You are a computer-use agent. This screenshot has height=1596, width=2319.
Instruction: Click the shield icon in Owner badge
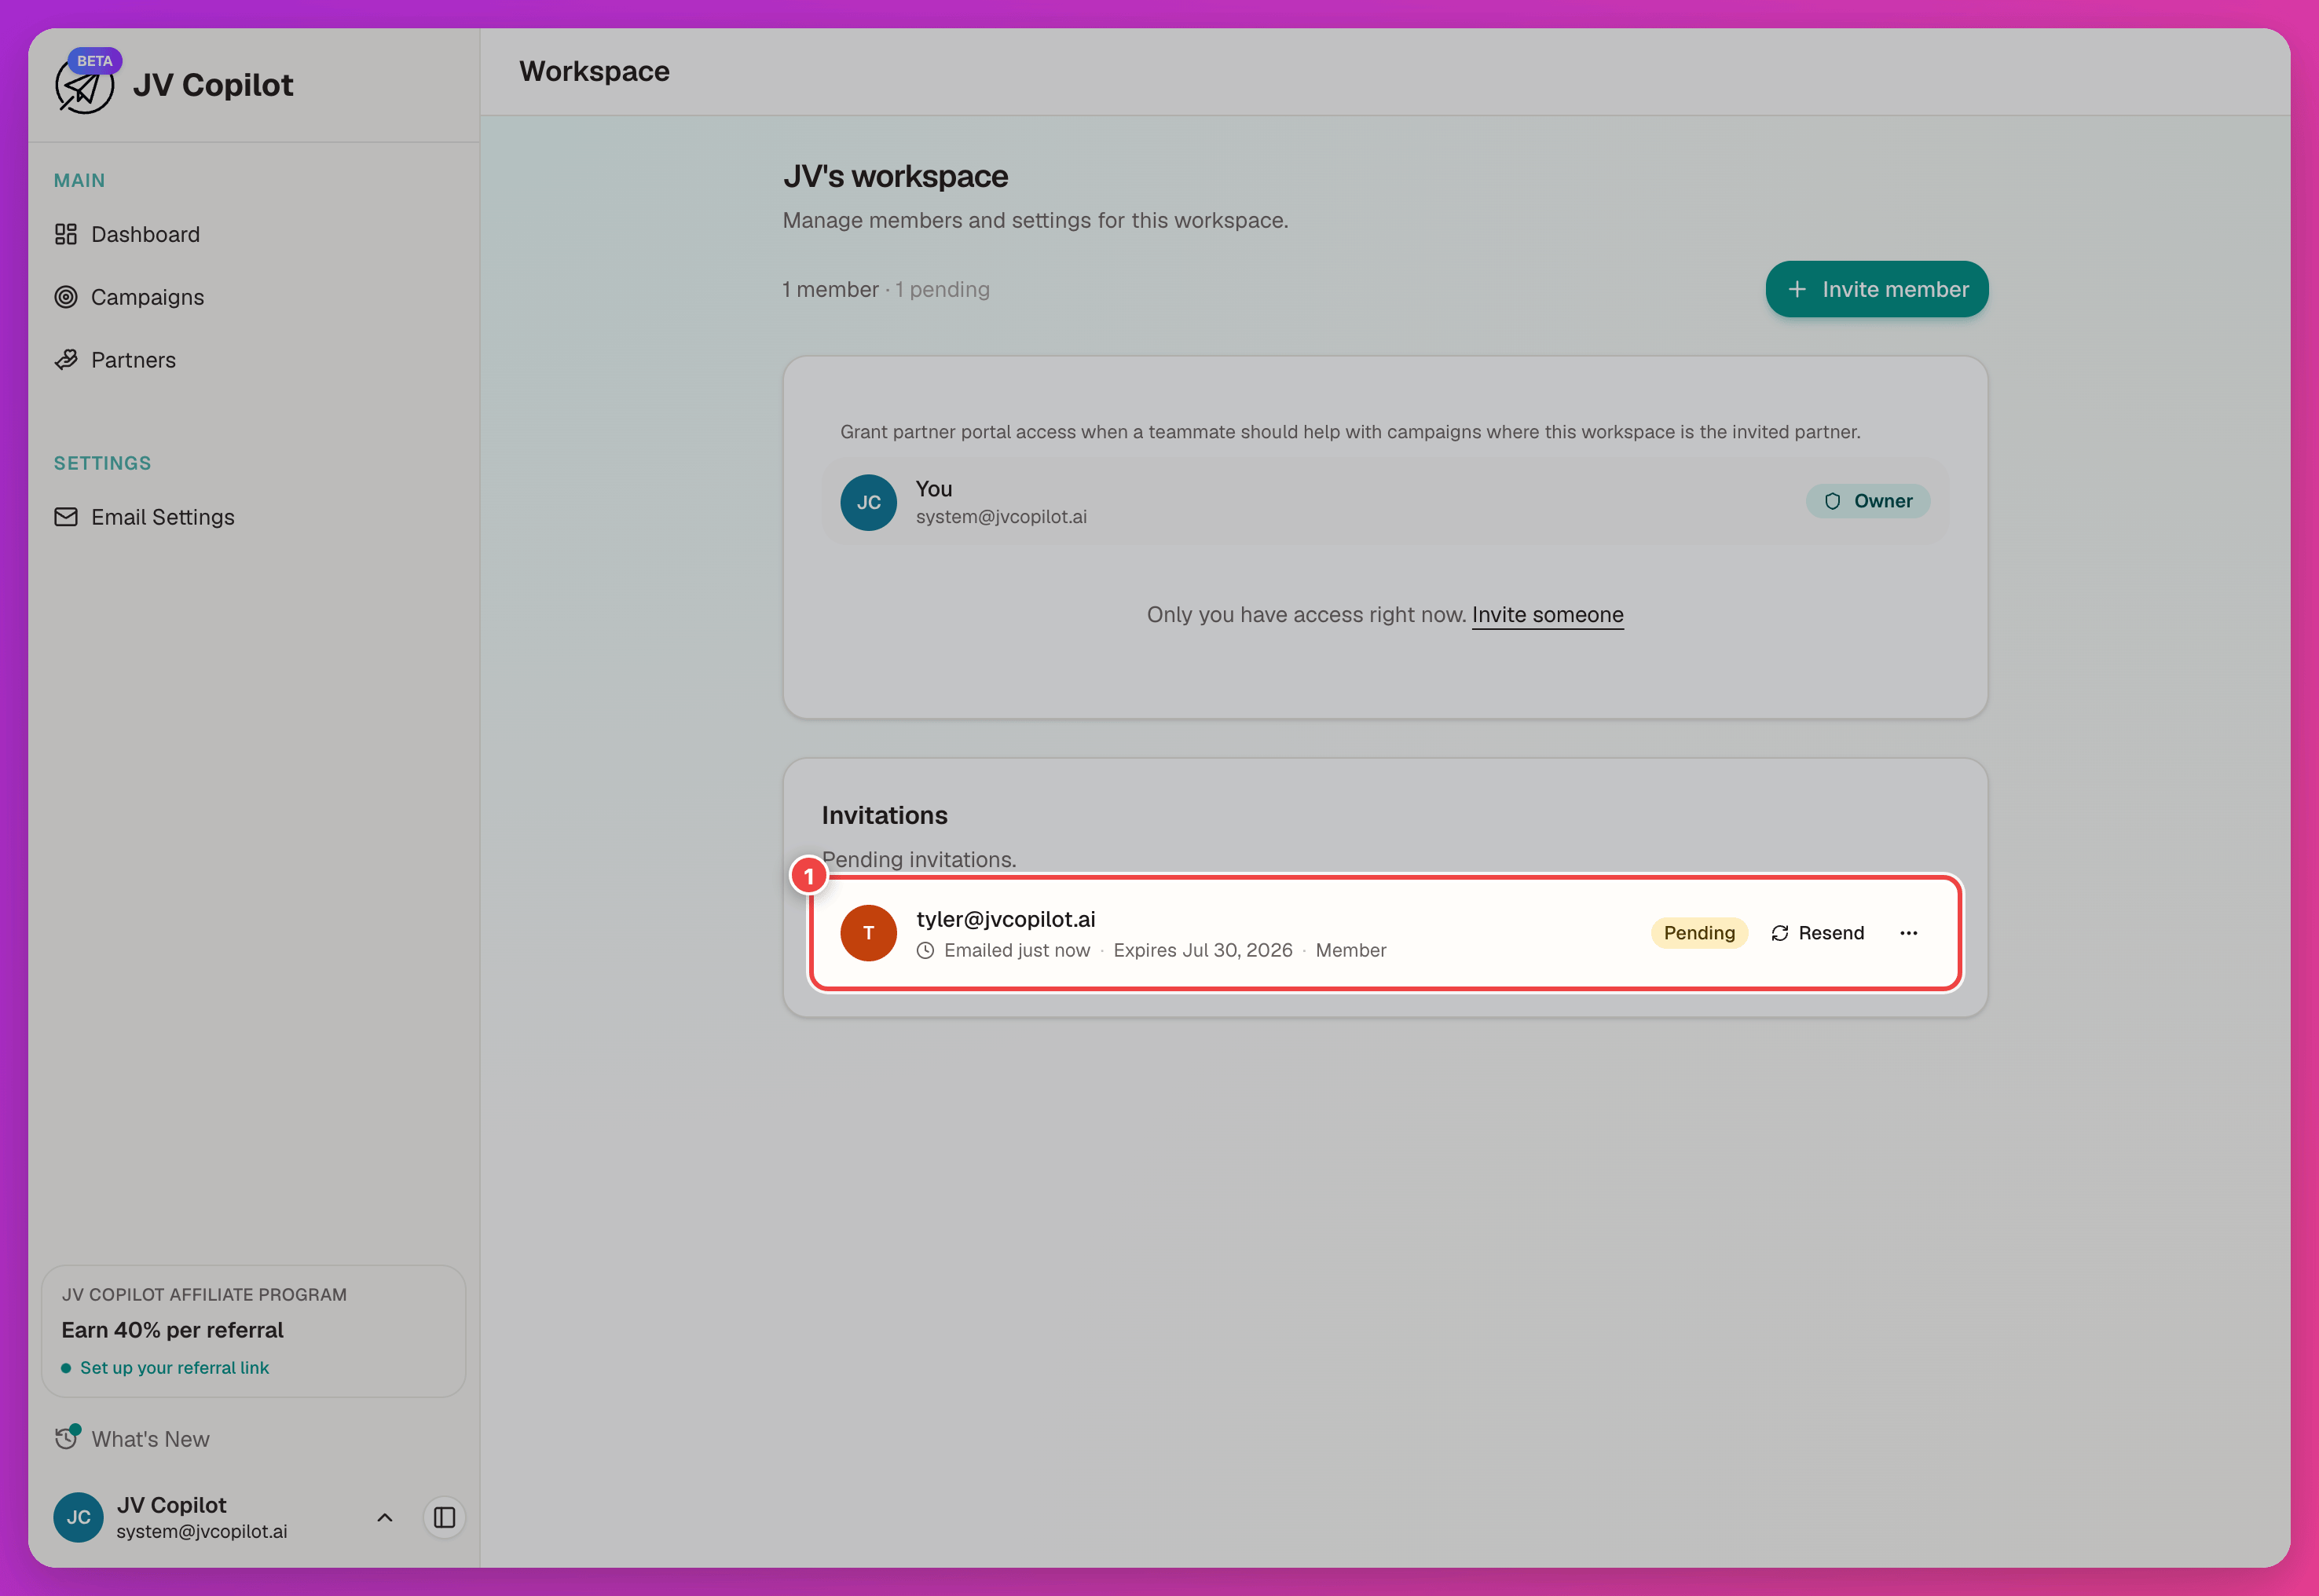(1832, 501)
